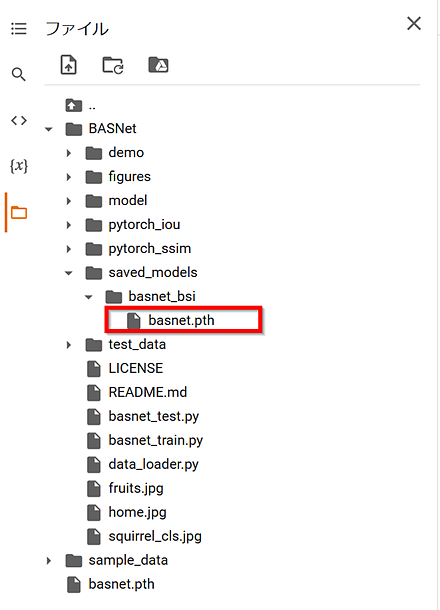Close the Files panel
Screen dimensions: 440x610
point(414,24)
